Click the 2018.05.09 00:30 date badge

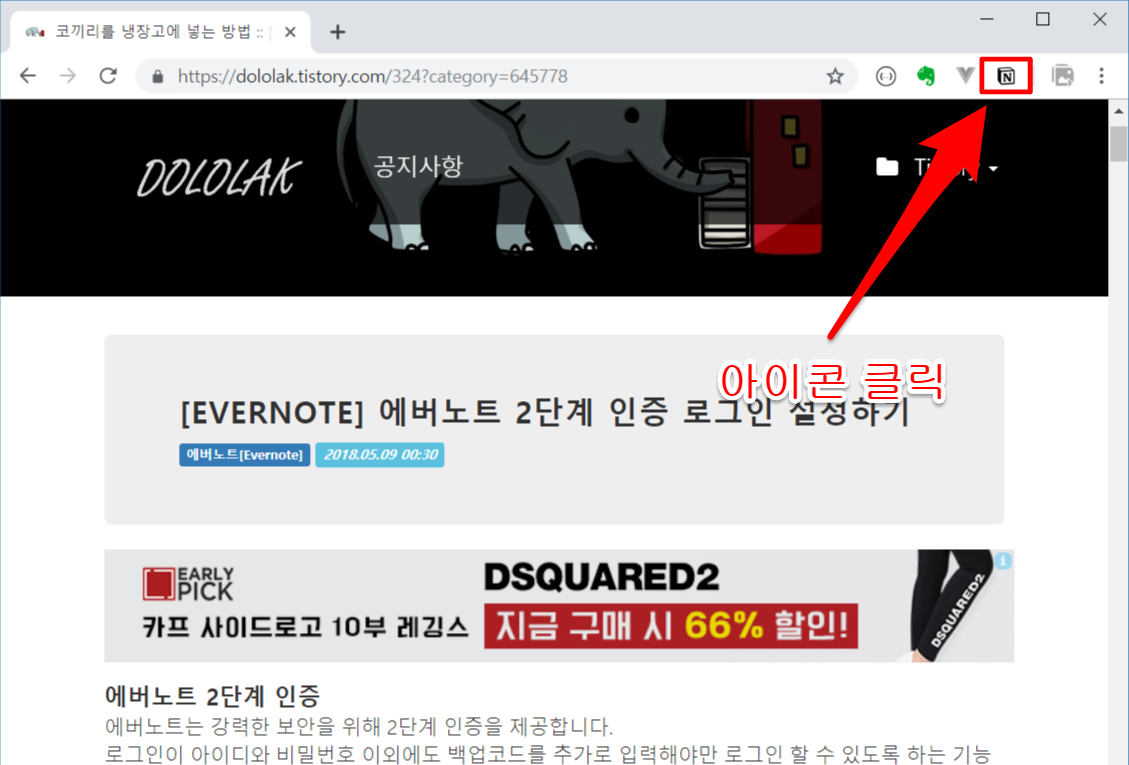click(x=380, y=455)
